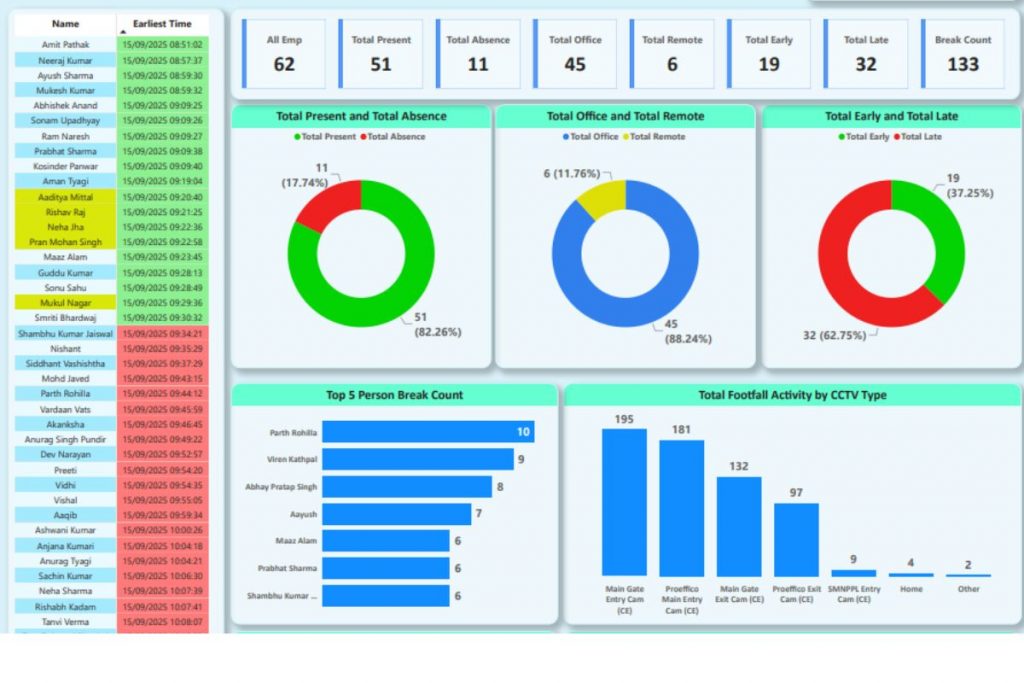Open the Total Late card showing 32
Viewport: 1024px width, 683px height.
pyautogui.click(x=865, y=53)
